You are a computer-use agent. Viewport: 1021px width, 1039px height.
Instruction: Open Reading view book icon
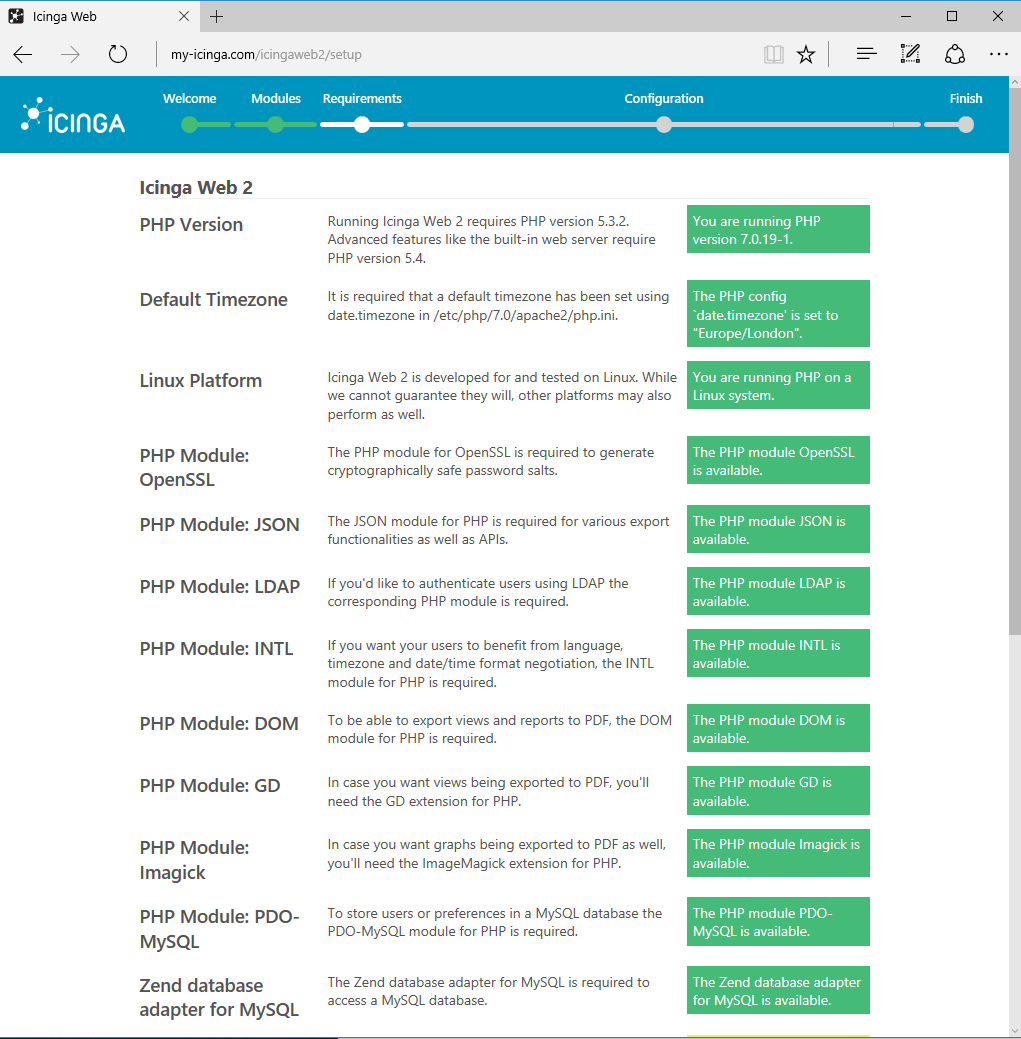tap(773, 55)
